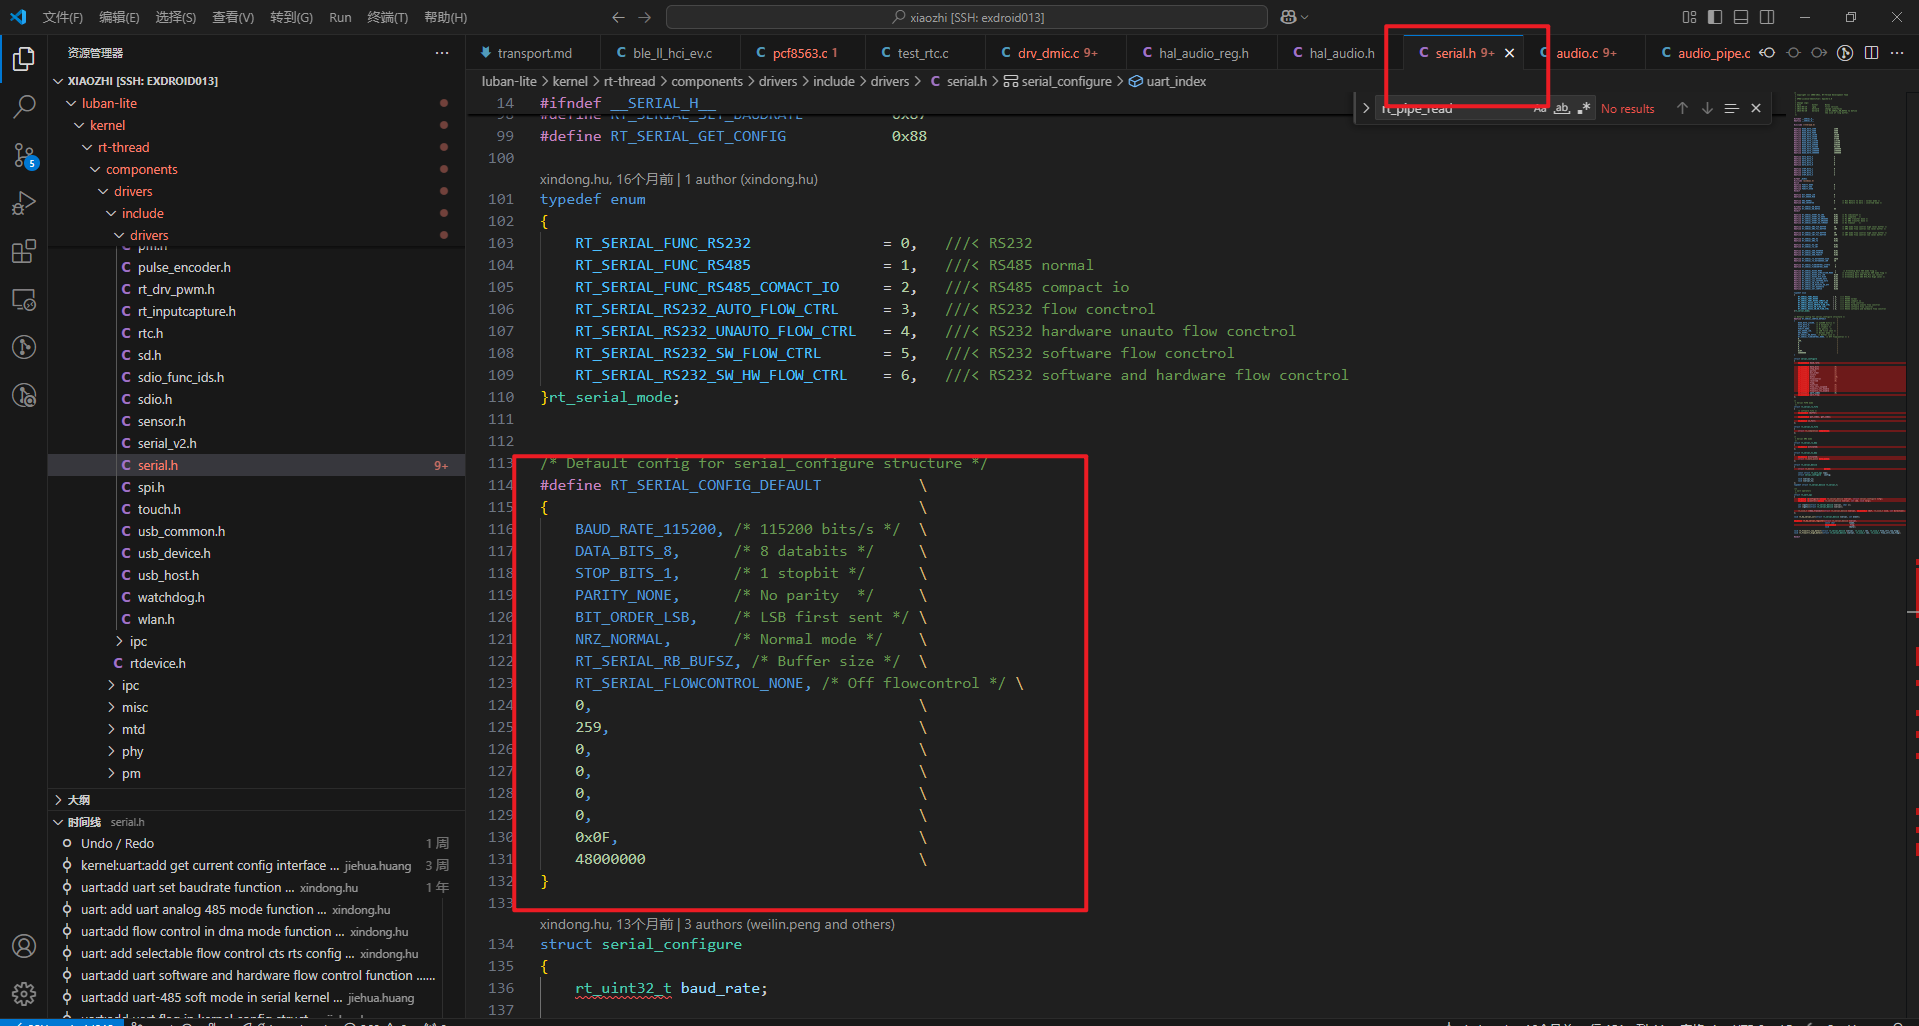Image resolution: width=1919 pixels, height=1026 pixels.
Task: Open serial_v2.h in file tree
Action: point(167,443)
